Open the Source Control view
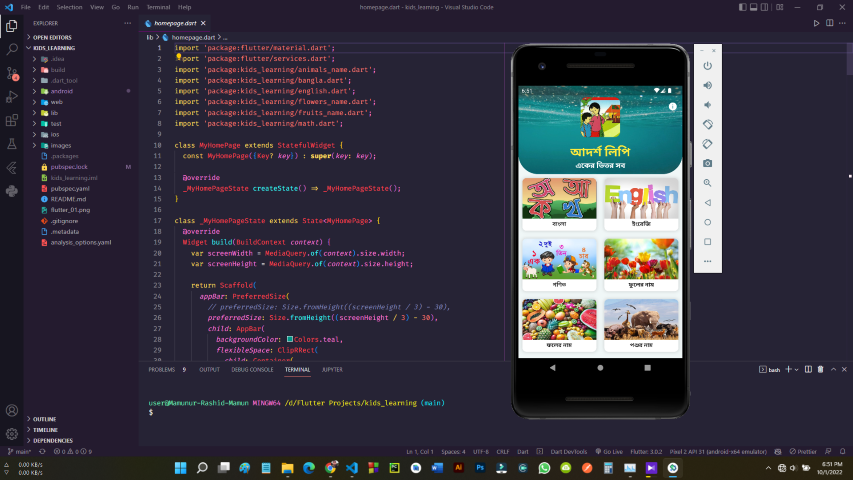Screen dimensions: 853x480 12,73
